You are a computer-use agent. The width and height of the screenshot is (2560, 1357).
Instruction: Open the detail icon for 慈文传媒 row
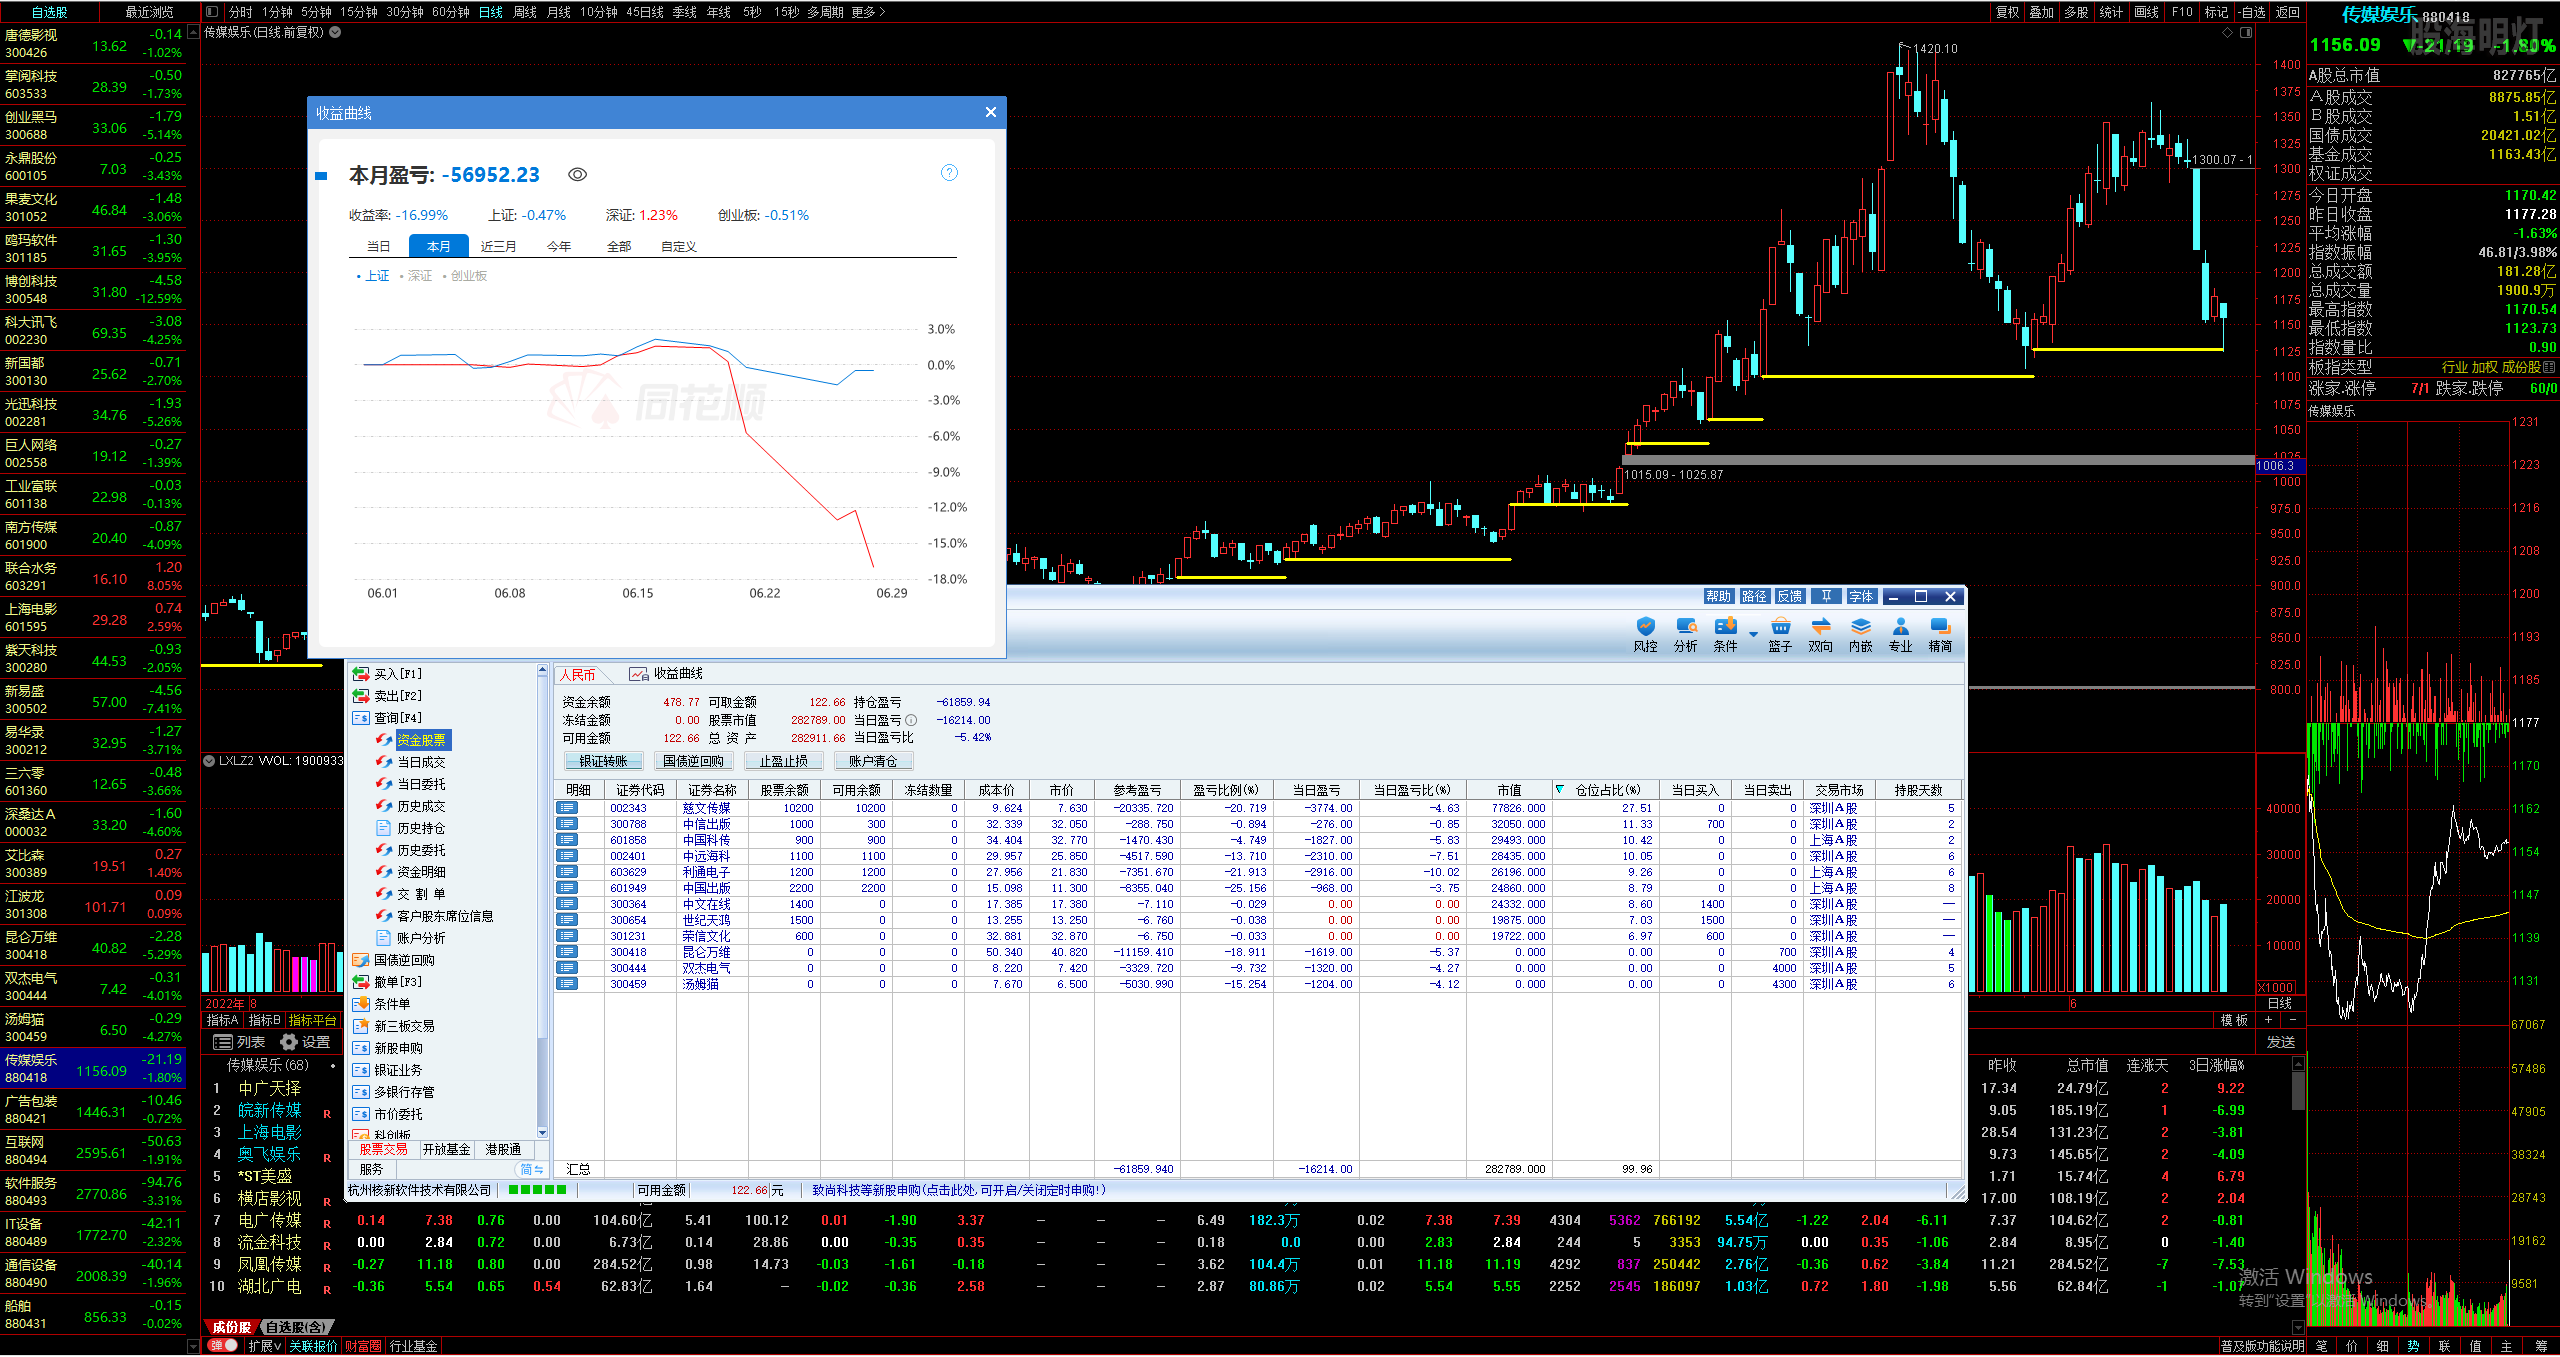[x=567, y=808]
